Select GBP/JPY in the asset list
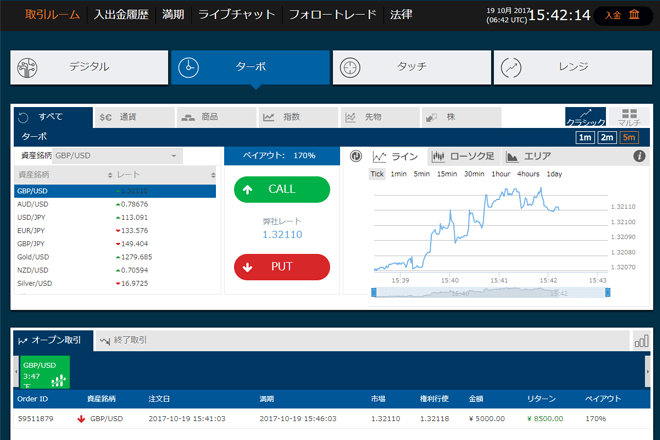Screen dimensions: 660x440 [x=115, y=244]
